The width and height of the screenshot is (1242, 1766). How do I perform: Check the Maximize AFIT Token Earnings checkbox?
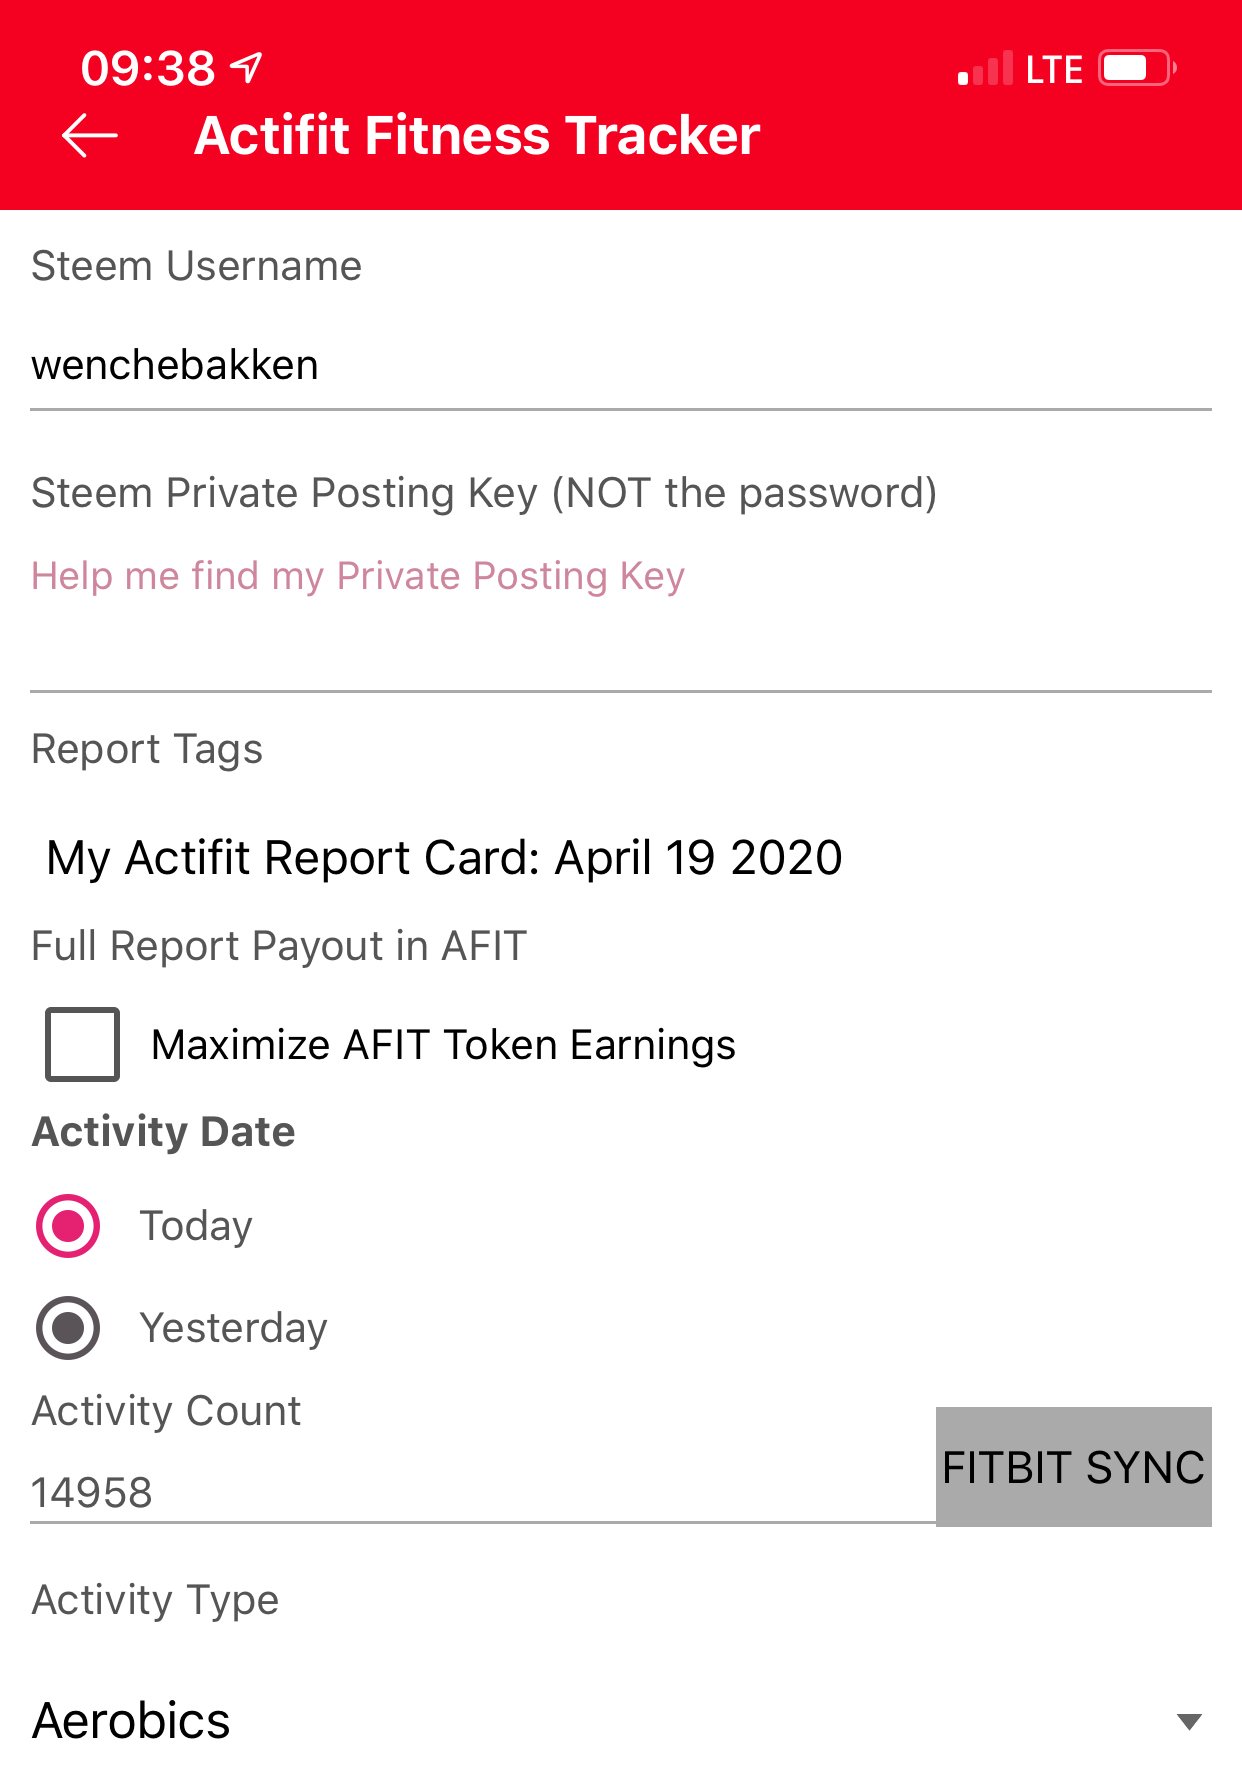82,1044
